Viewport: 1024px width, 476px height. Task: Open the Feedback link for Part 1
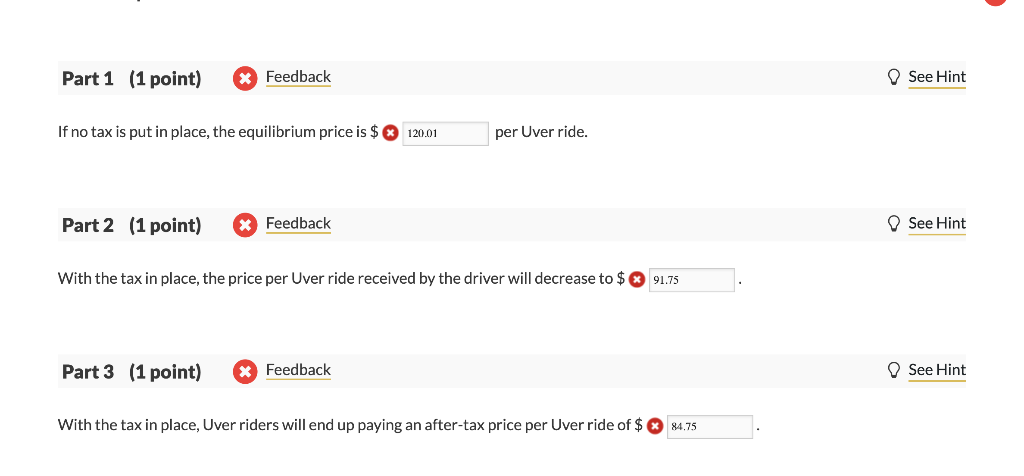298,77
